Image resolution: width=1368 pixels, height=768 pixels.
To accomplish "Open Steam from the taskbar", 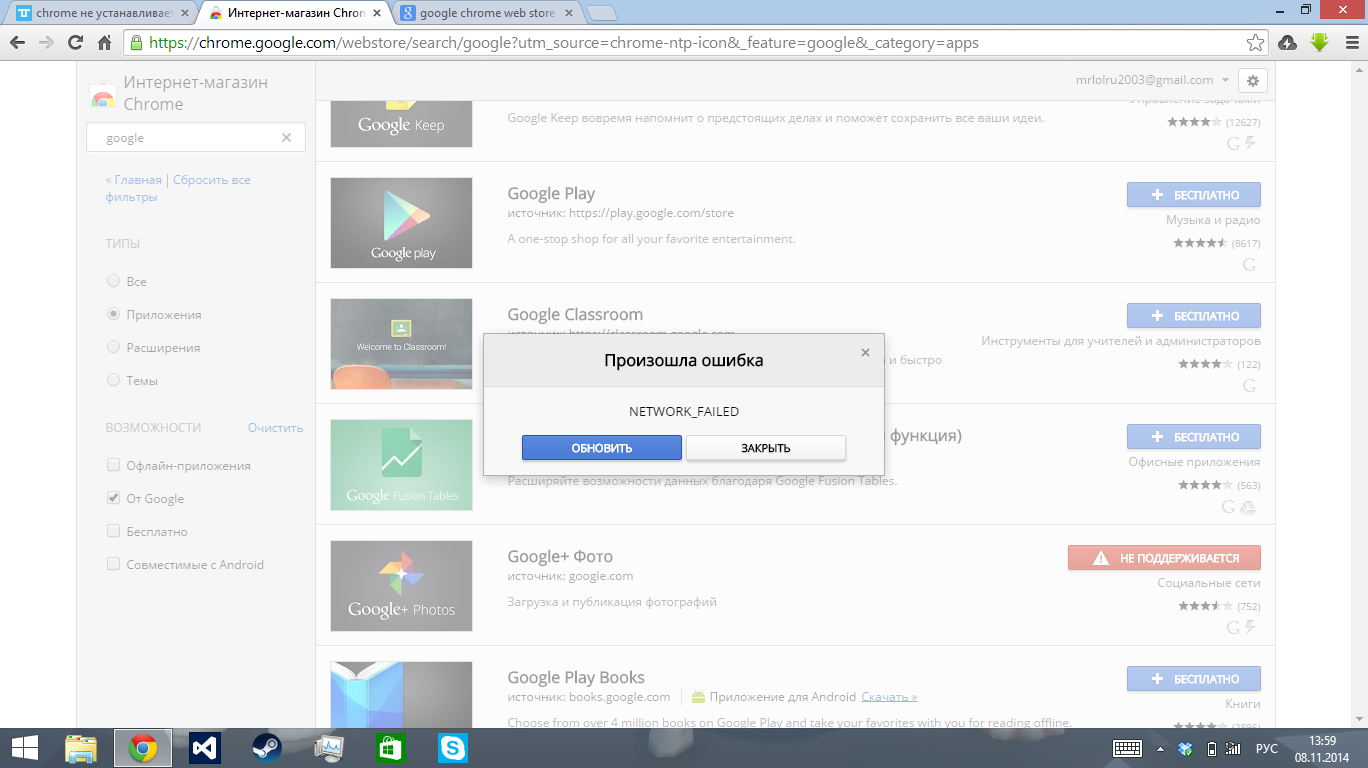I will pyautogui.click(x=266, y=748).
